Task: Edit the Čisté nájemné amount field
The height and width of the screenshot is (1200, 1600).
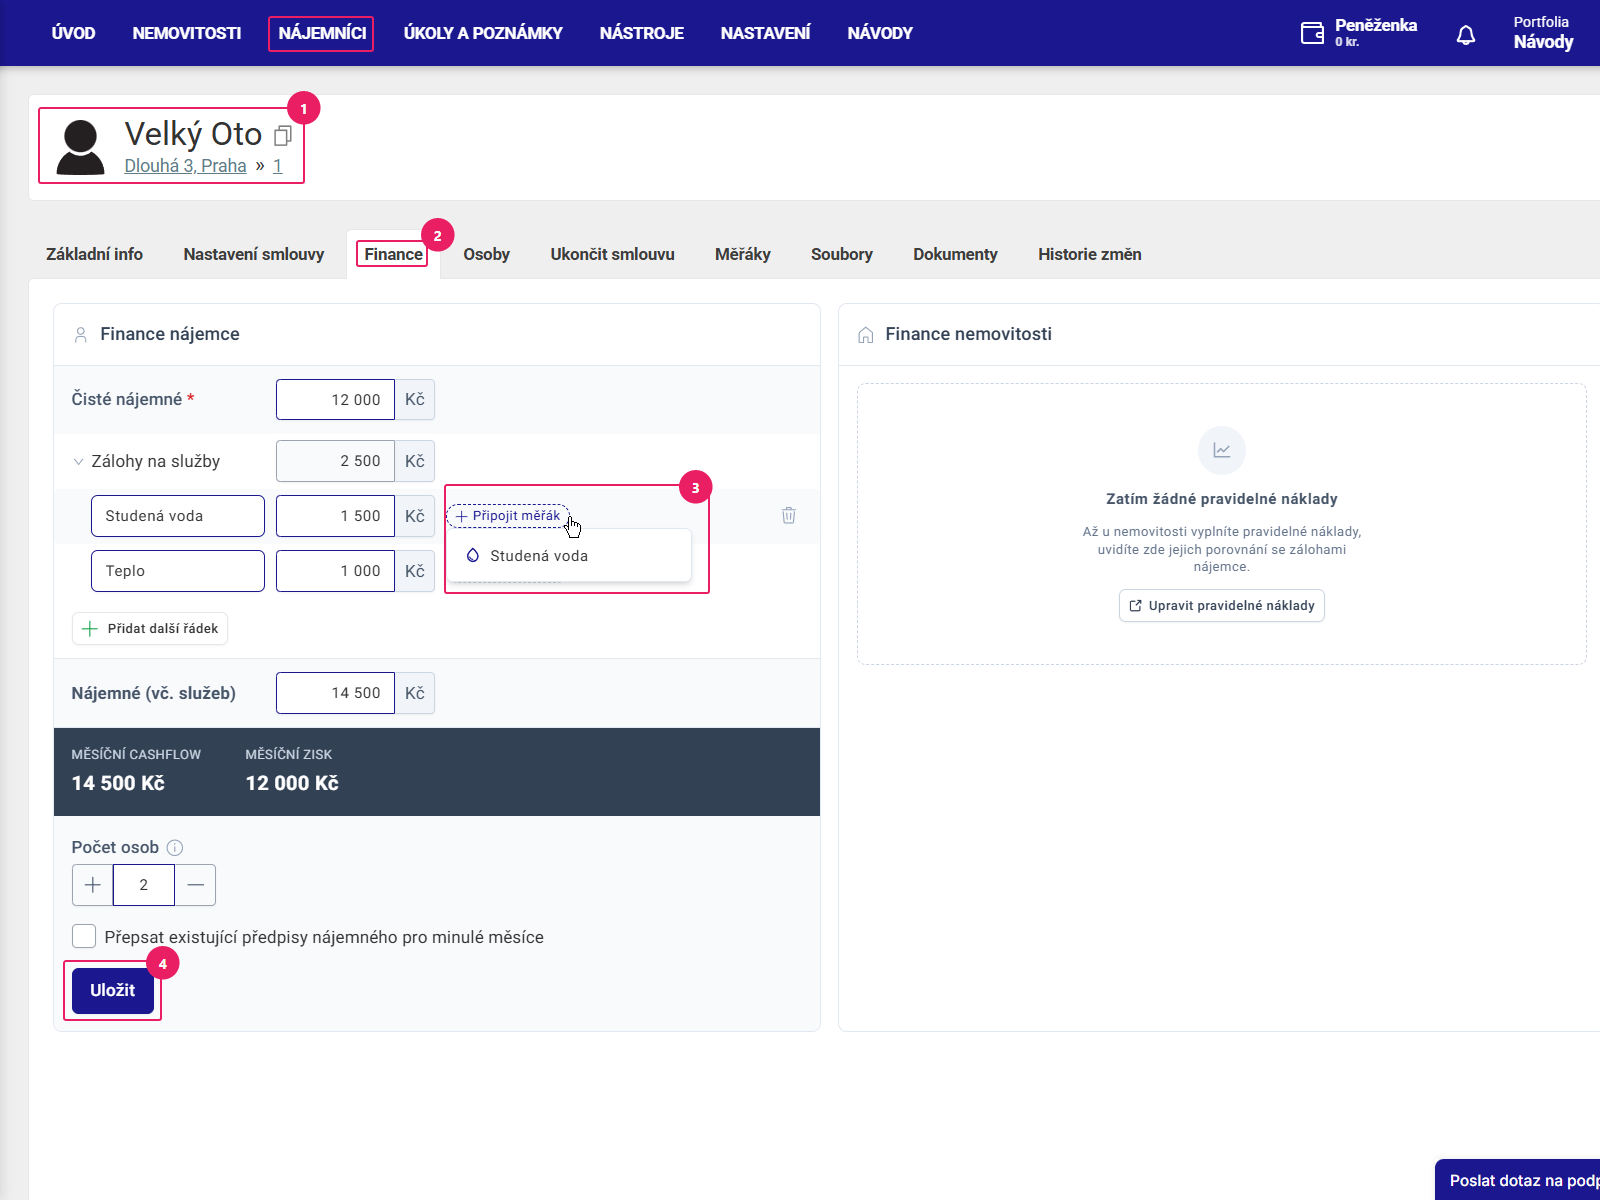Action: tap(335, 399)
